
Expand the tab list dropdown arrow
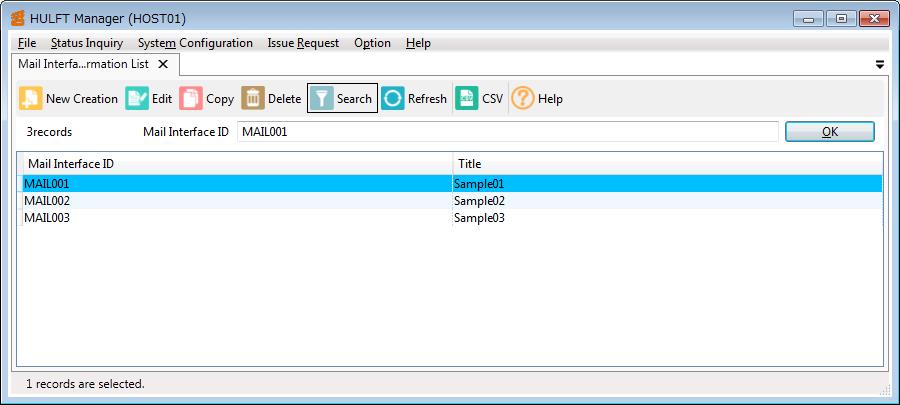tap(880, 64)
